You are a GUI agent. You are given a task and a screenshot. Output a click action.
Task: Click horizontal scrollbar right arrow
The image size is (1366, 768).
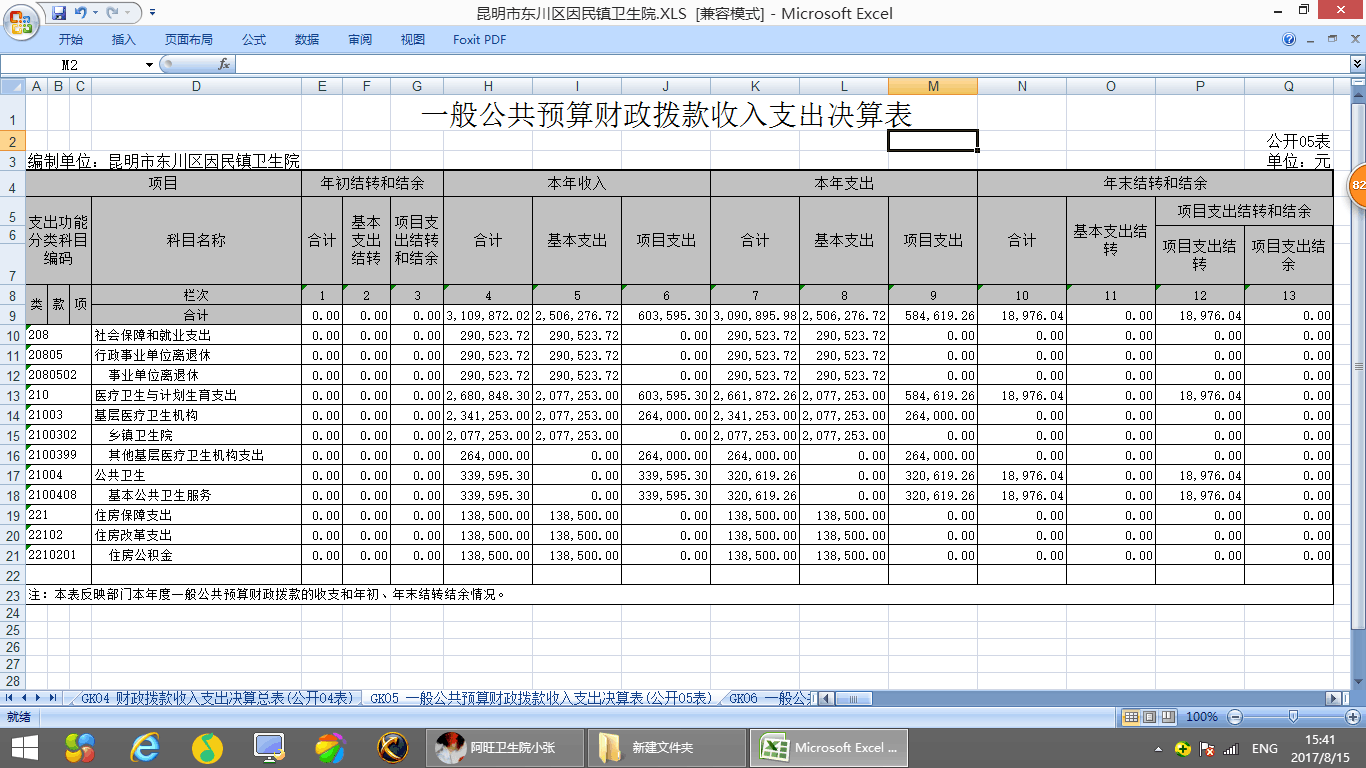(x=1332, y=697)
